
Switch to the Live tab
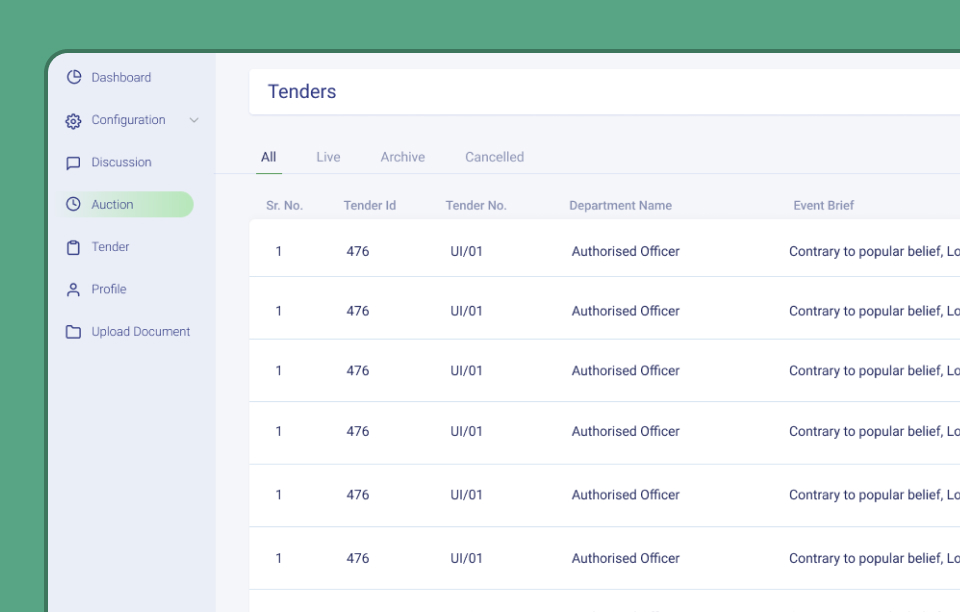tap(328, 157)
